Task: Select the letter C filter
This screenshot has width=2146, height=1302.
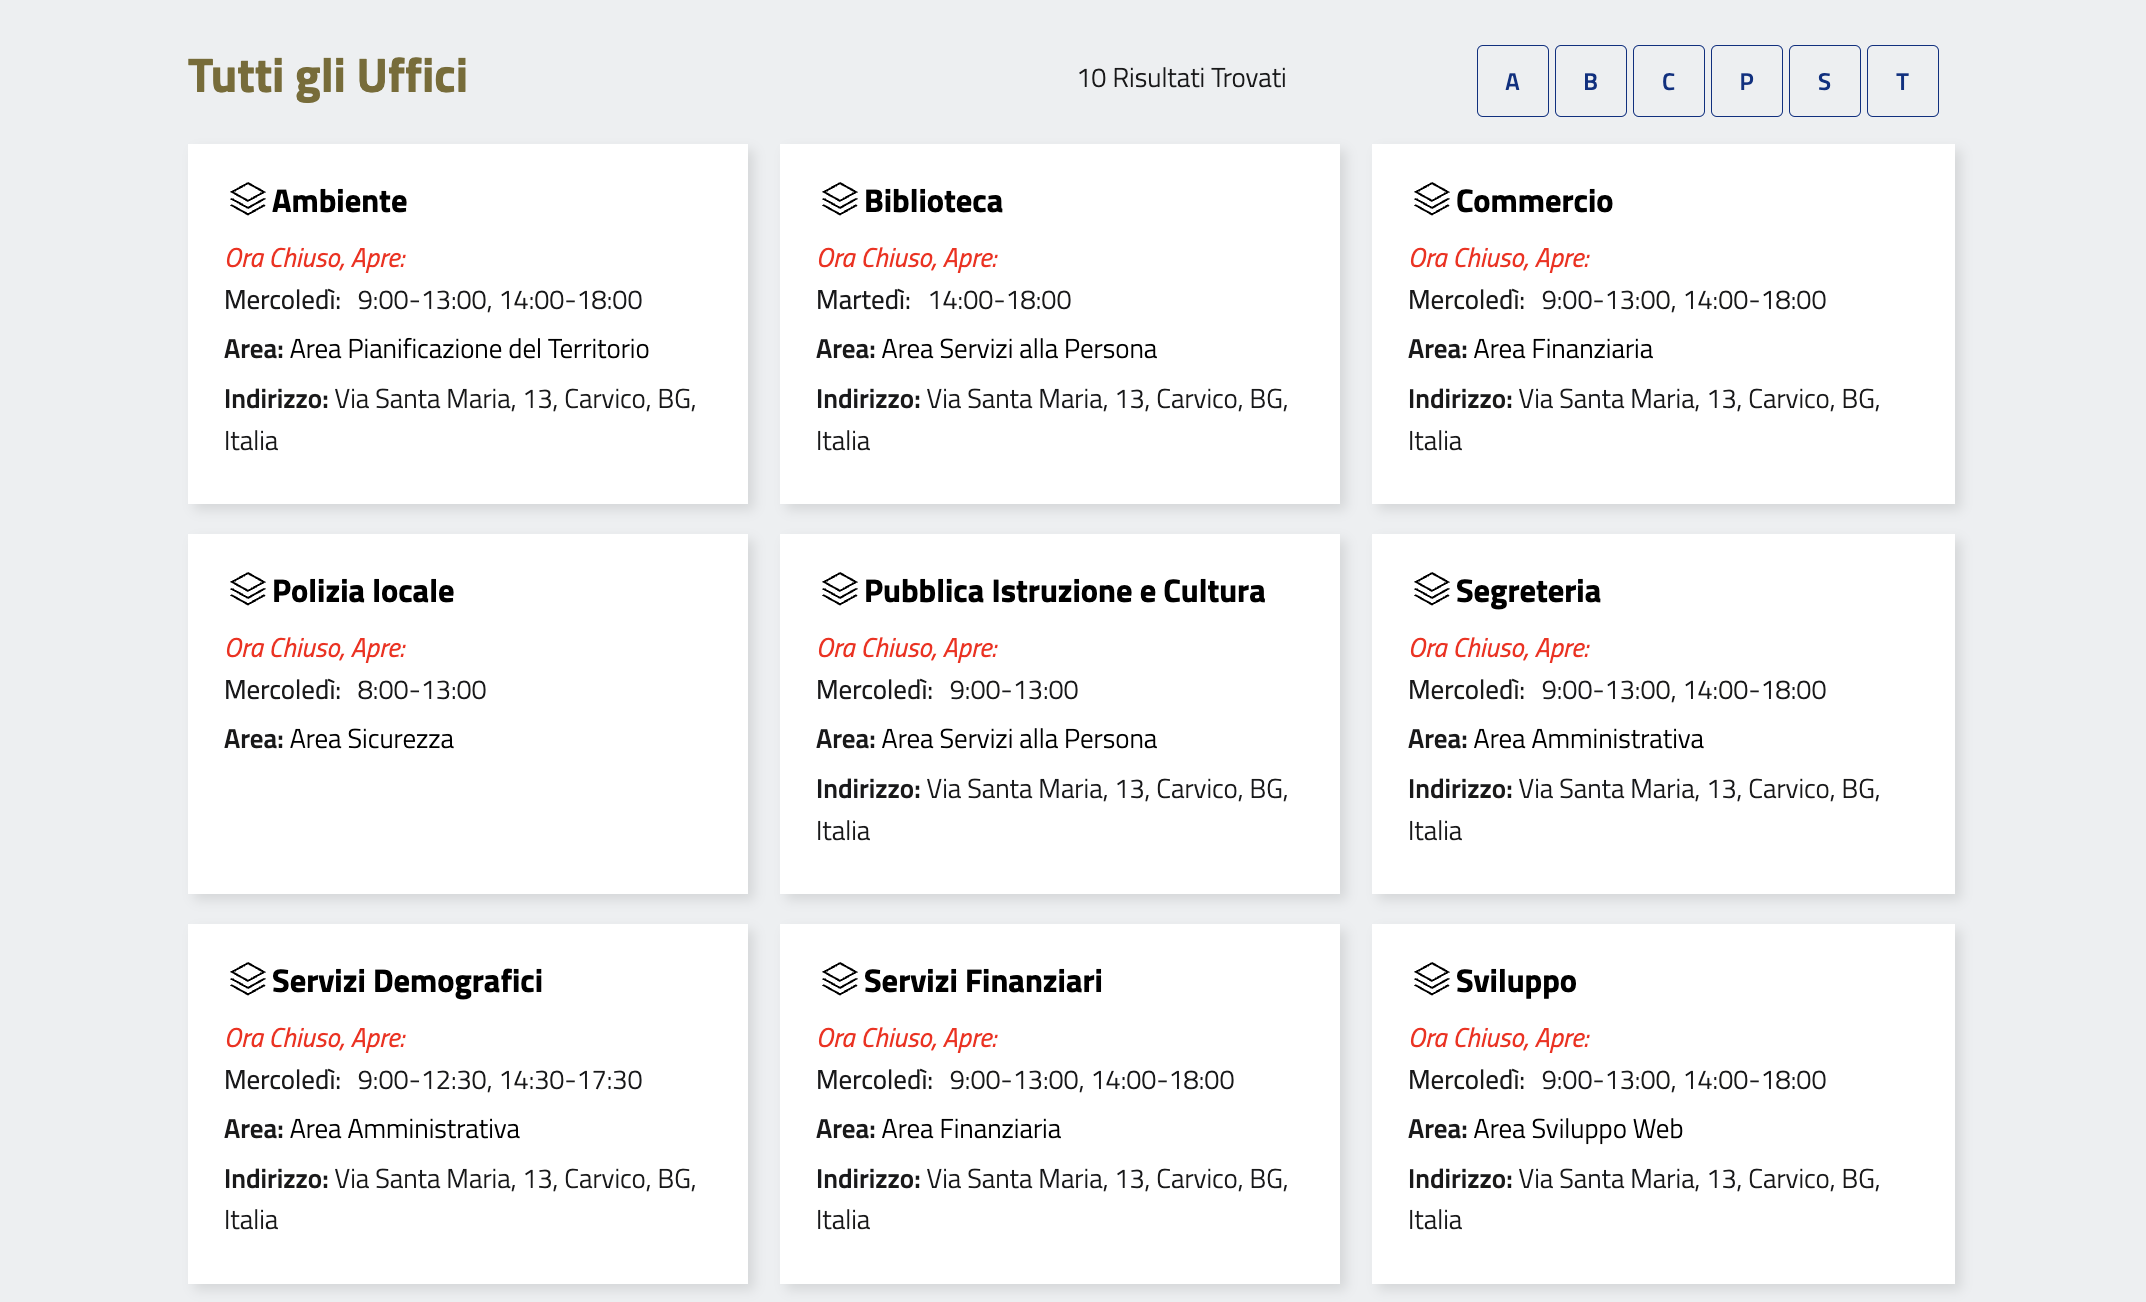Action: click(1668, 81)
